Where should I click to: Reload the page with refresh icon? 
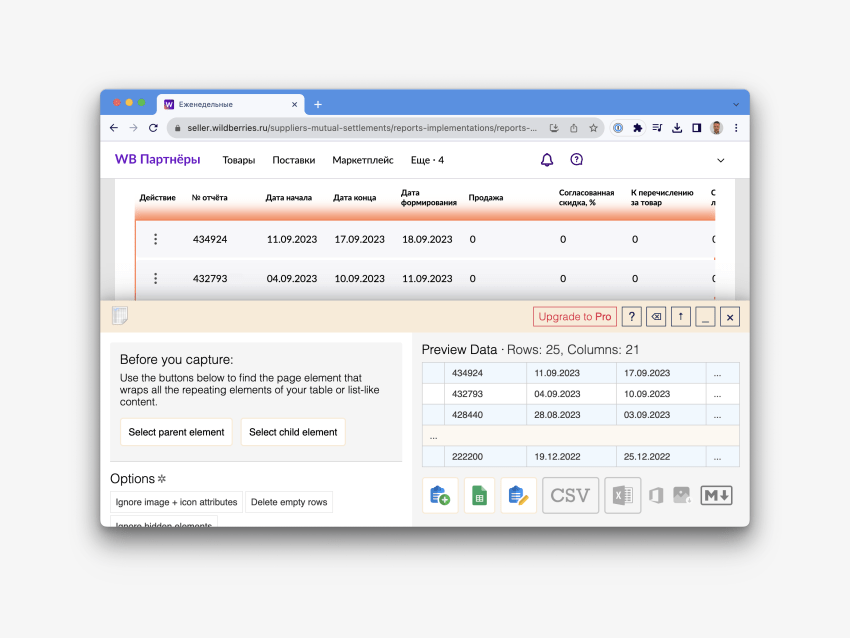point(153,128)
